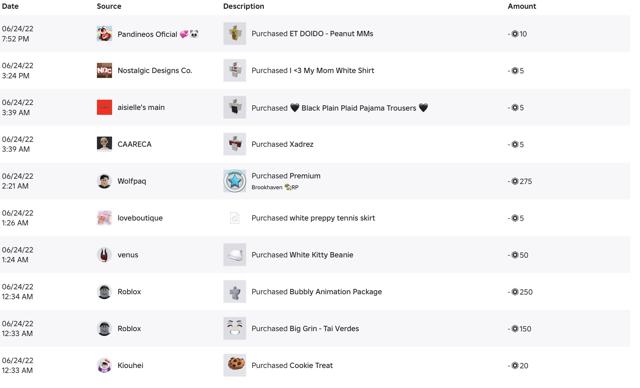This screenshot has width=640, height=388.
Task: Open aisielle's main red avatar
Action: click(104, 107)
